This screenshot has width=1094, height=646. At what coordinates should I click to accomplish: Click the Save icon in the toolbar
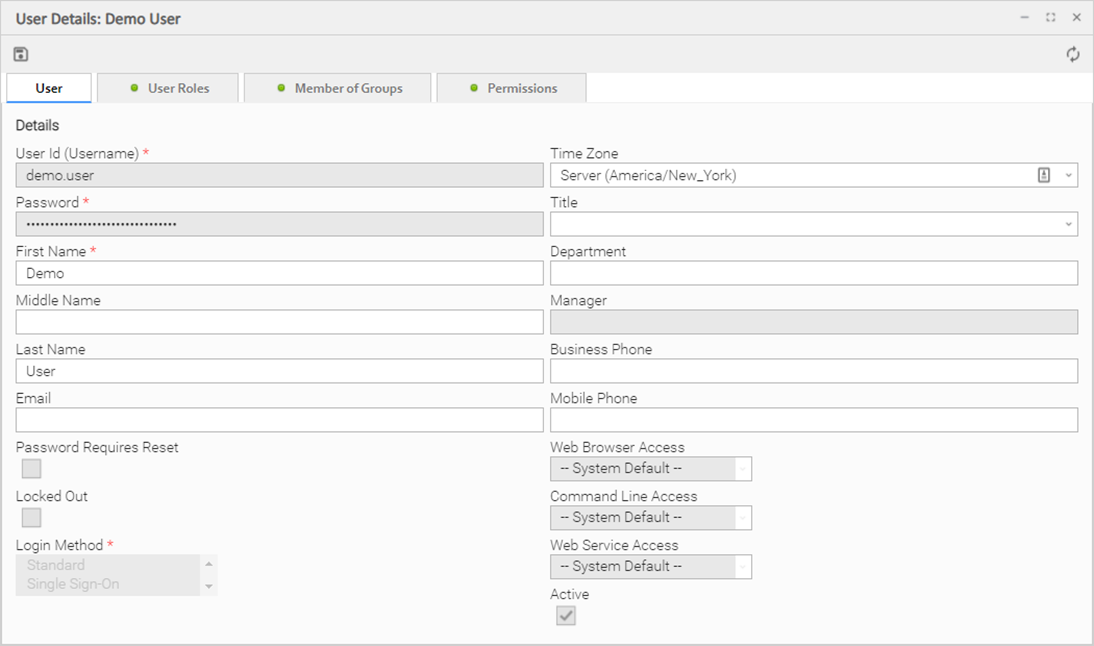[x=21, y=54]
